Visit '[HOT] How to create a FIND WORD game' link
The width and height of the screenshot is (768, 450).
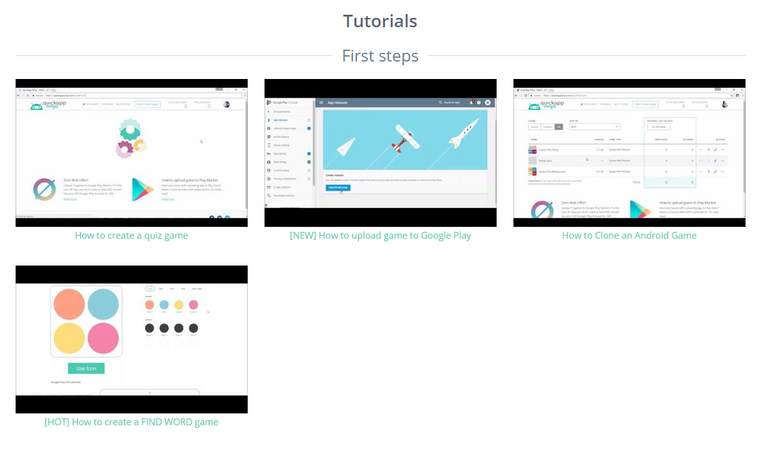[131, 422]
